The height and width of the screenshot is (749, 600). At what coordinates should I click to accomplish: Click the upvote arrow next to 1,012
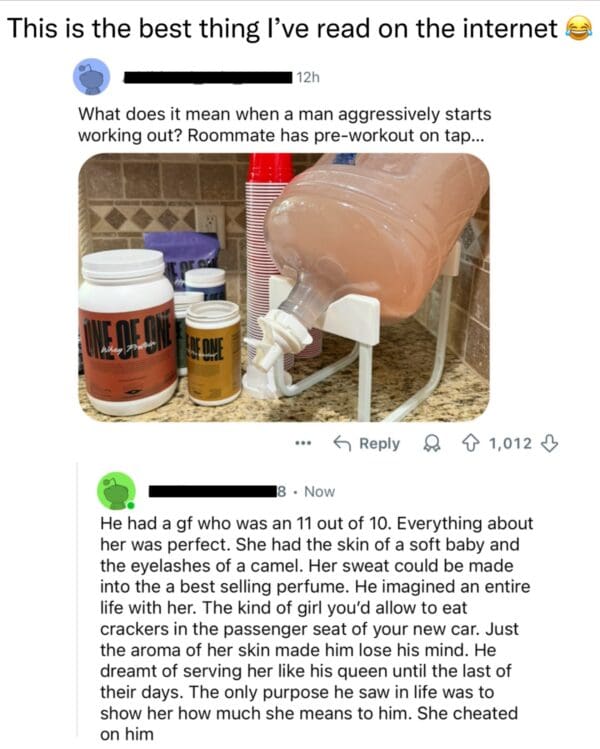coord(471,444)
